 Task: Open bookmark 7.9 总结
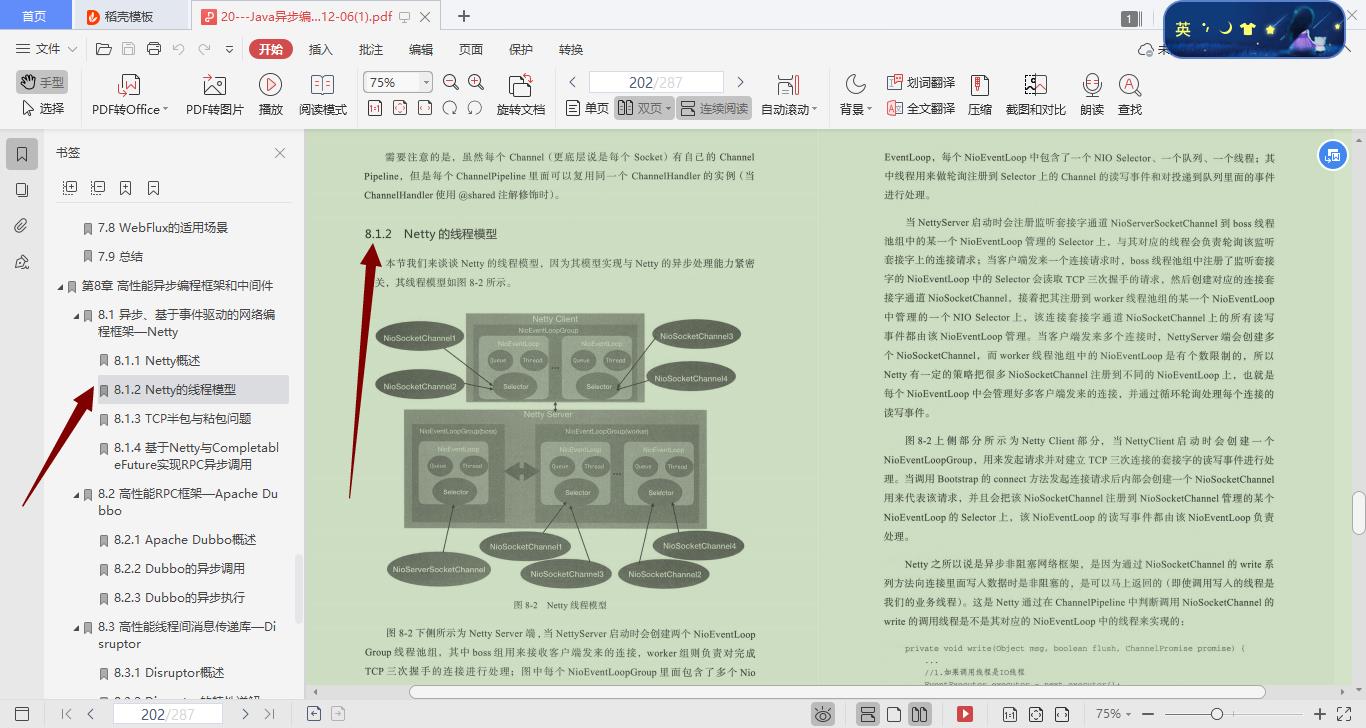point(119,257)
